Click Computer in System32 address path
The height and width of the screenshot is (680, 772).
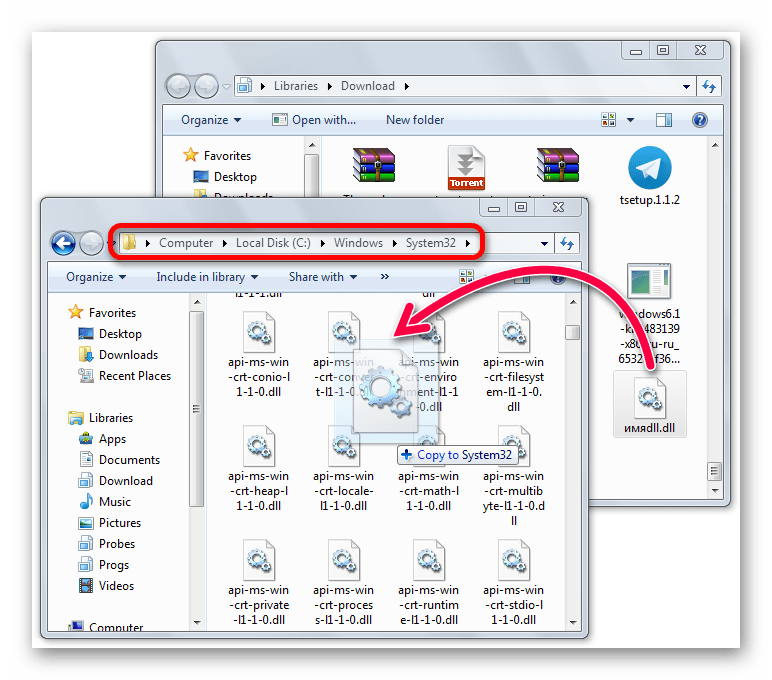pyautogui.click(x=186, y=243)
